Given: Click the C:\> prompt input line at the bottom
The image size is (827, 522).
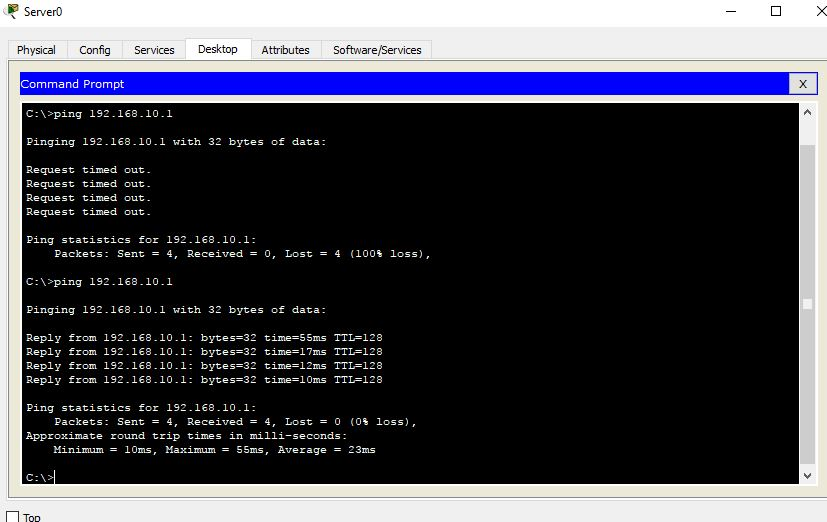Looking at the screenshot, I should [41, 477].
